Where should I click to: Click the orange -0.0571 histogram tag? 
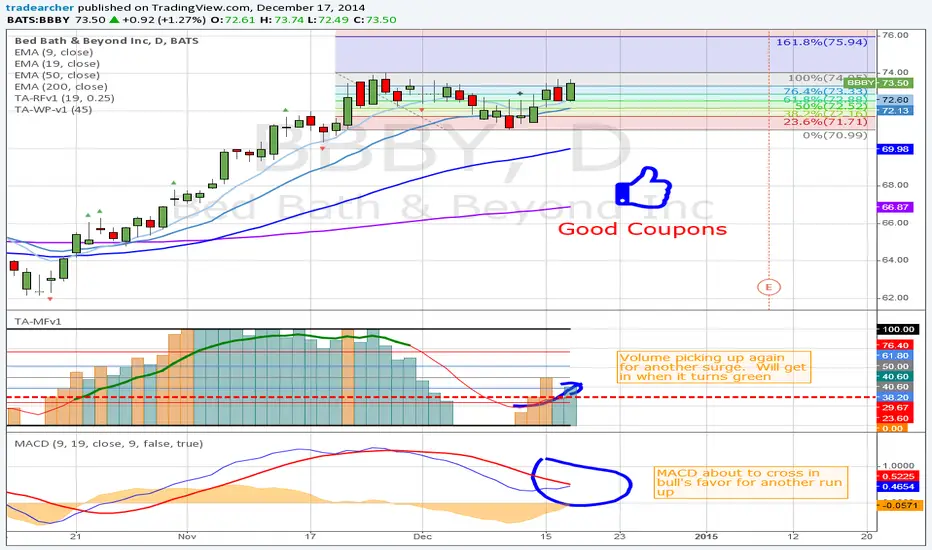pos(900,505)
